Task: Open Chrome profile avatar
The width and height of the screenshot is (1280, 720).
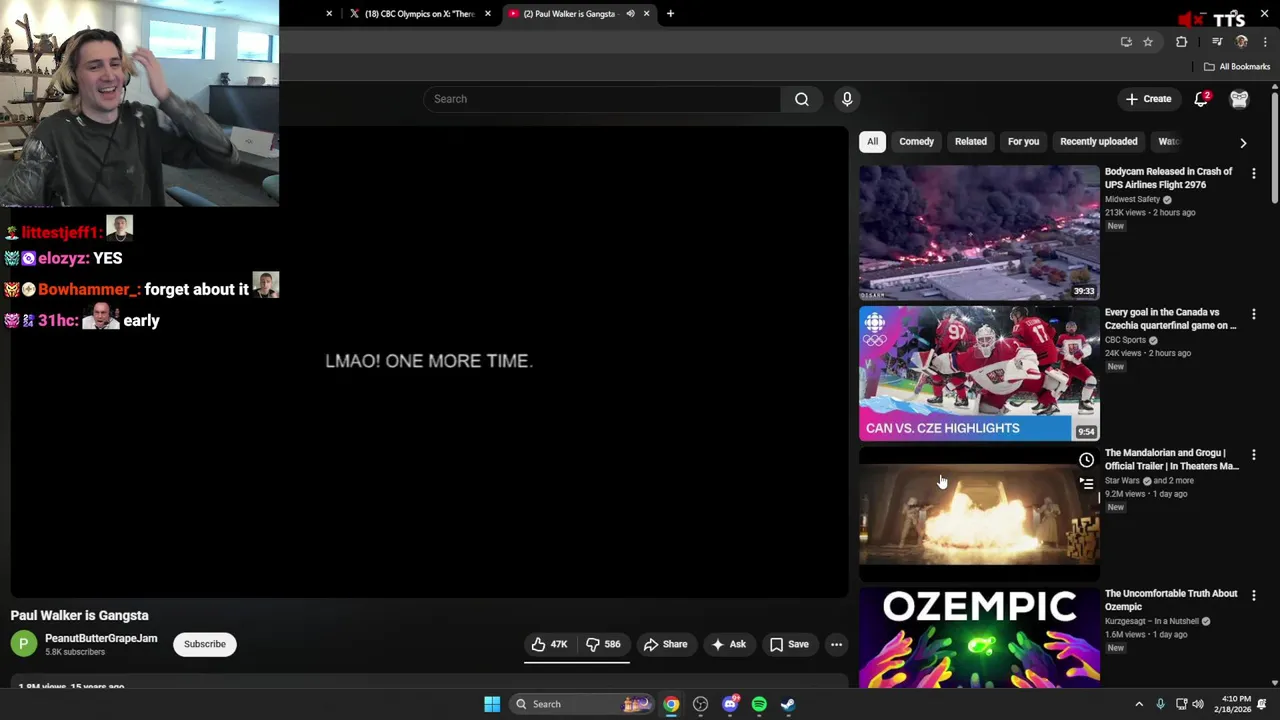Action: coord(1242,42)
